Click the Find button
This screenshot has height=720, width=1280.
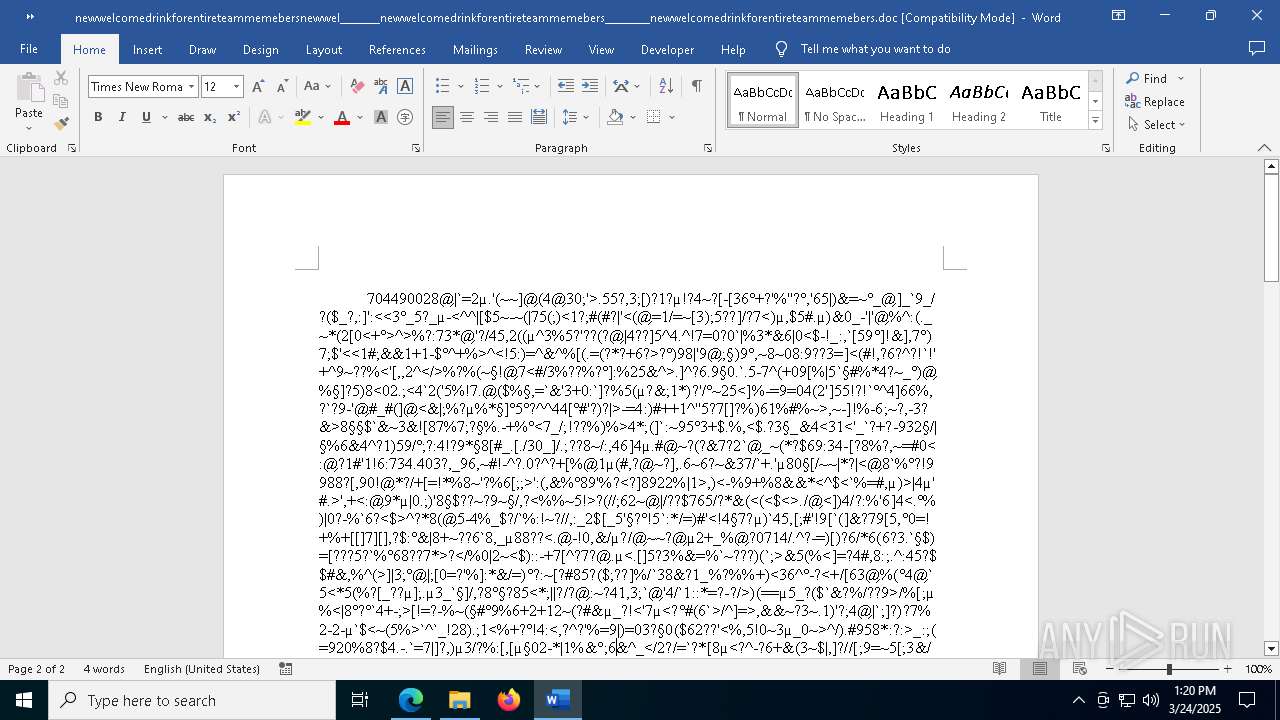coord(1148,78)
